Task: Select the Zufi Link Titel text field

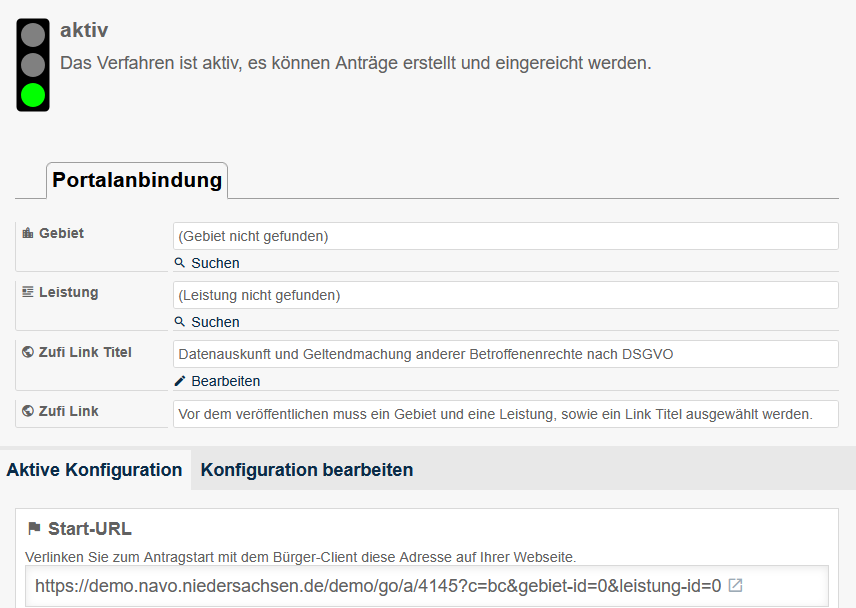Action: (x=505, y=354)
